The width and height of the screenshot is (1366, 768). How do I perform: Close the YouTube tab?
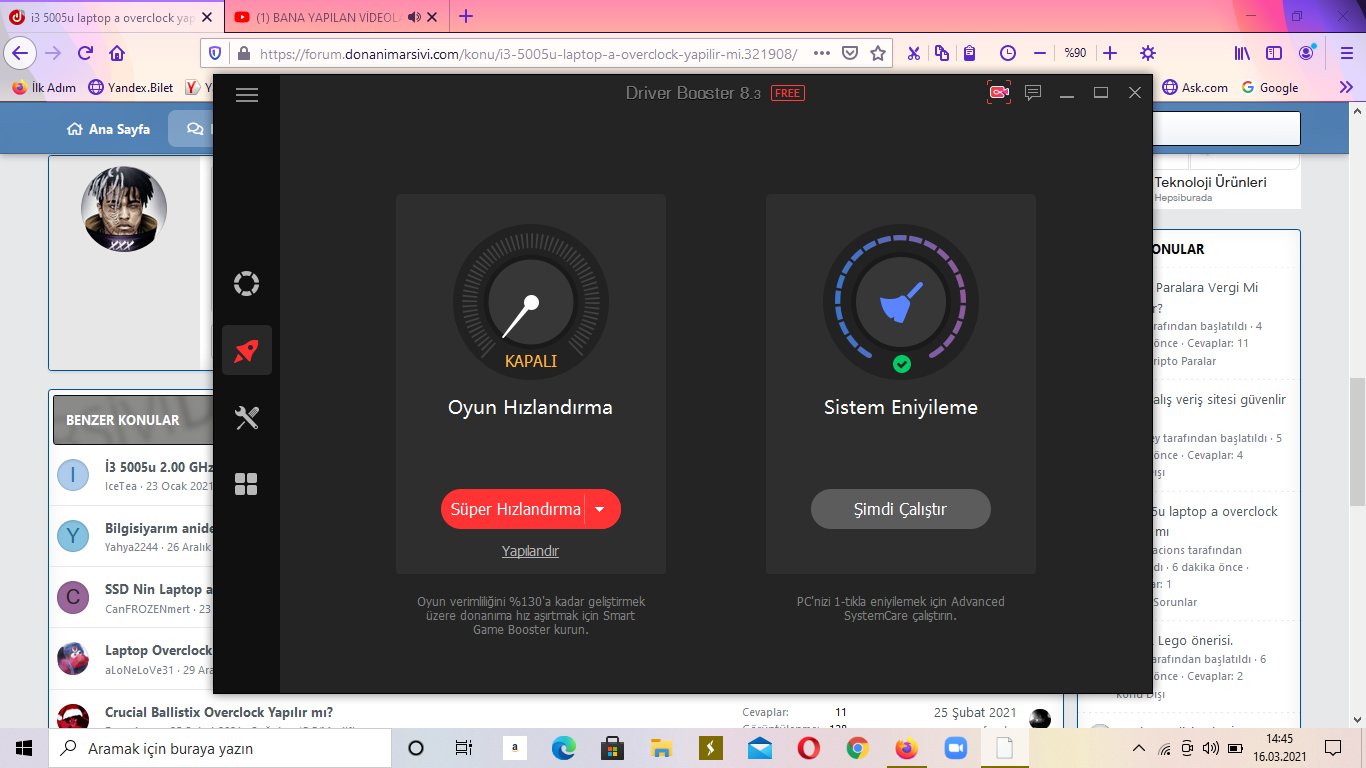tap(434, 17)
